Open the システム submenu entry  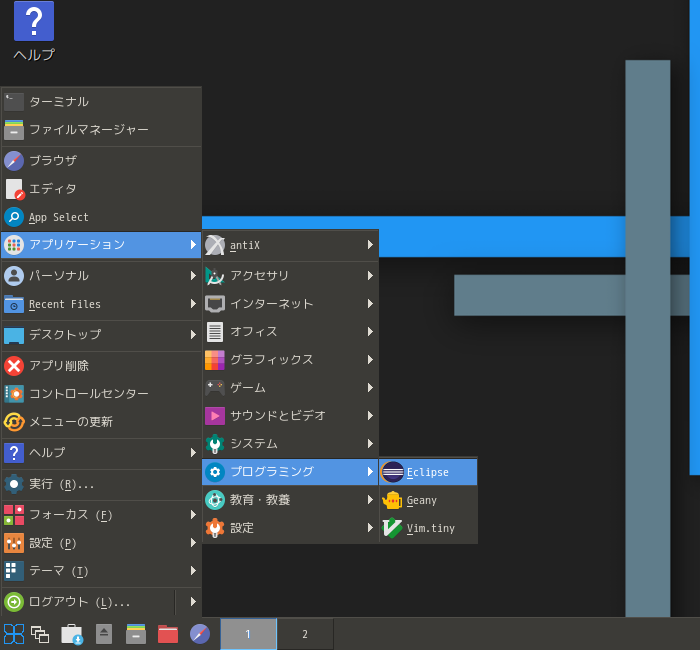click(291, 444)
